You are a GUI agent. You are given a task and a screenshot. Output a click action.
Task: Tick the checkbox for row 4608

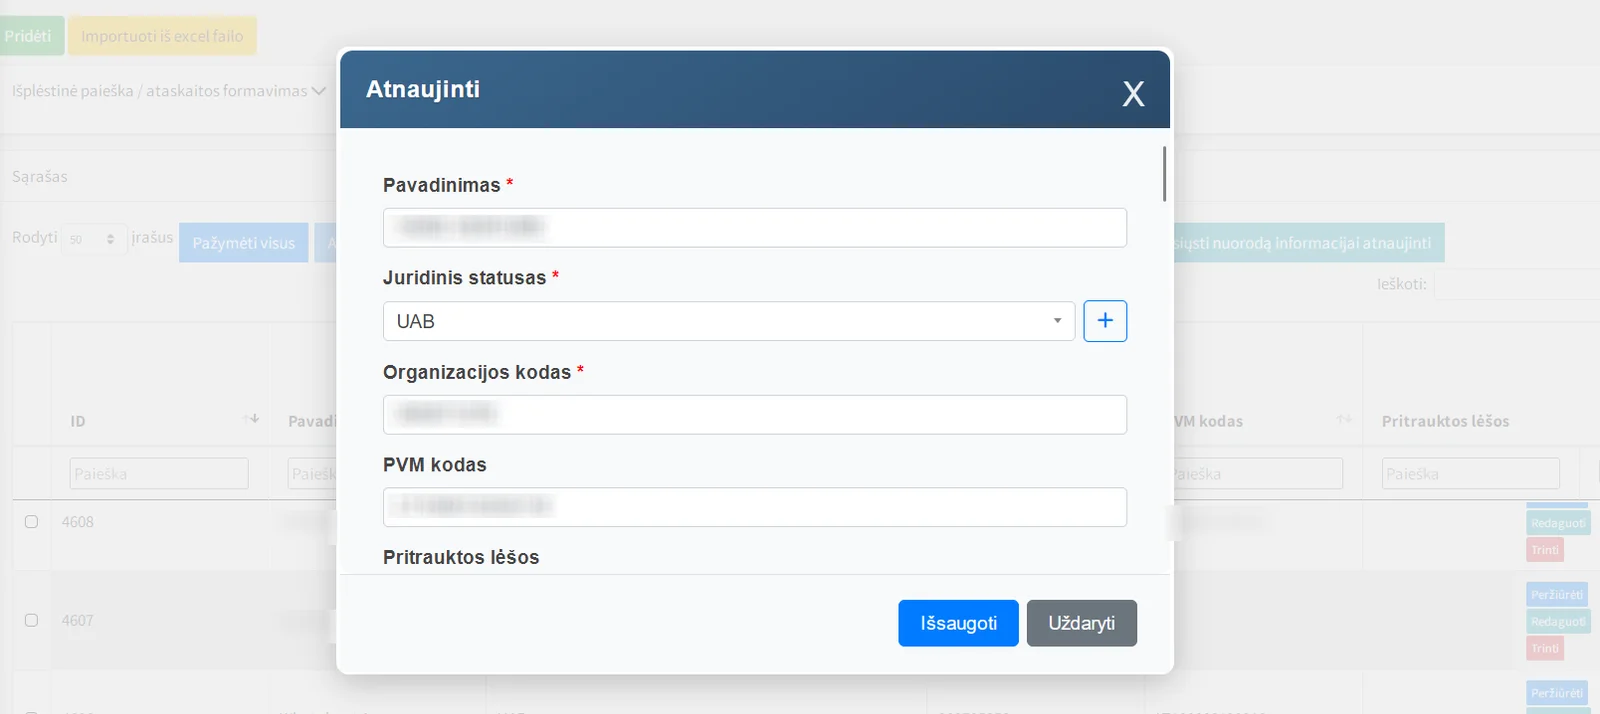pyautogui.click(x=31, y=522)
